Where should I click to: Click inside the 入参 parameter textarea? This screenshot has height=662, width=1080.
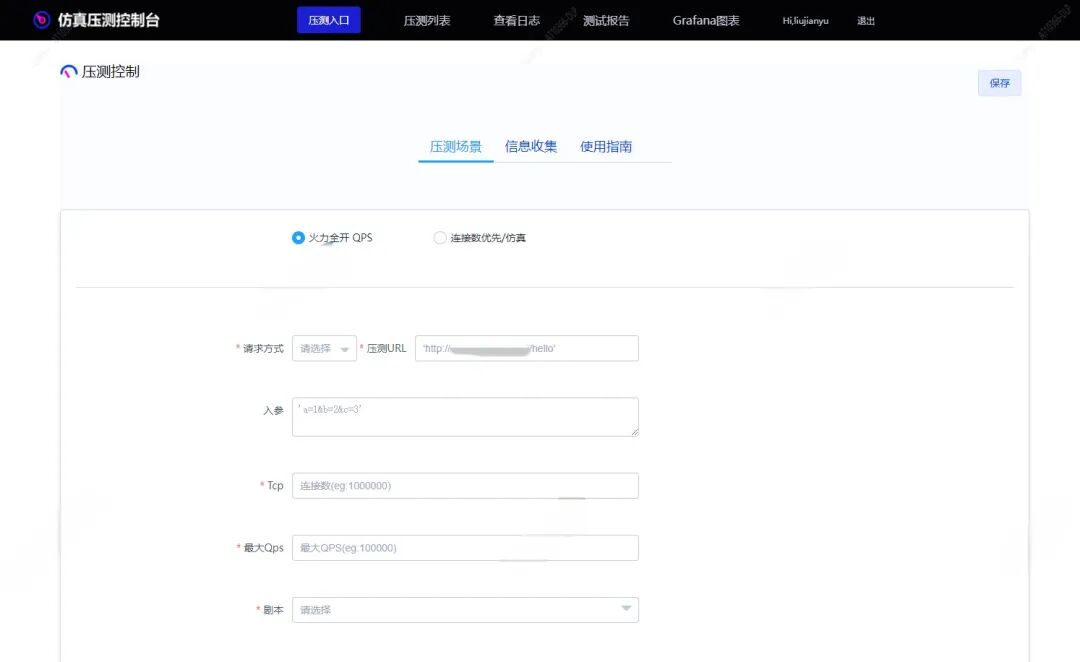[465, 416]
